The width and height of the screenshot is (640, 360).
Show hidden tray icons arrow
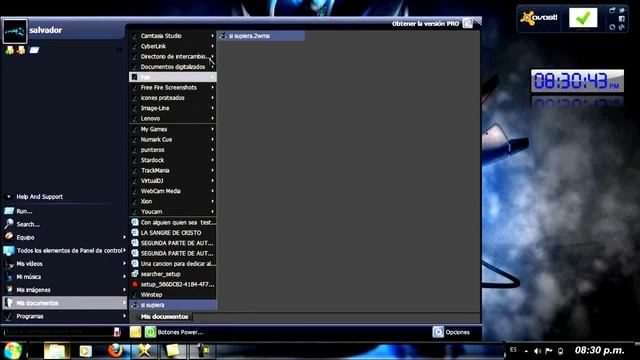point(526,351)
